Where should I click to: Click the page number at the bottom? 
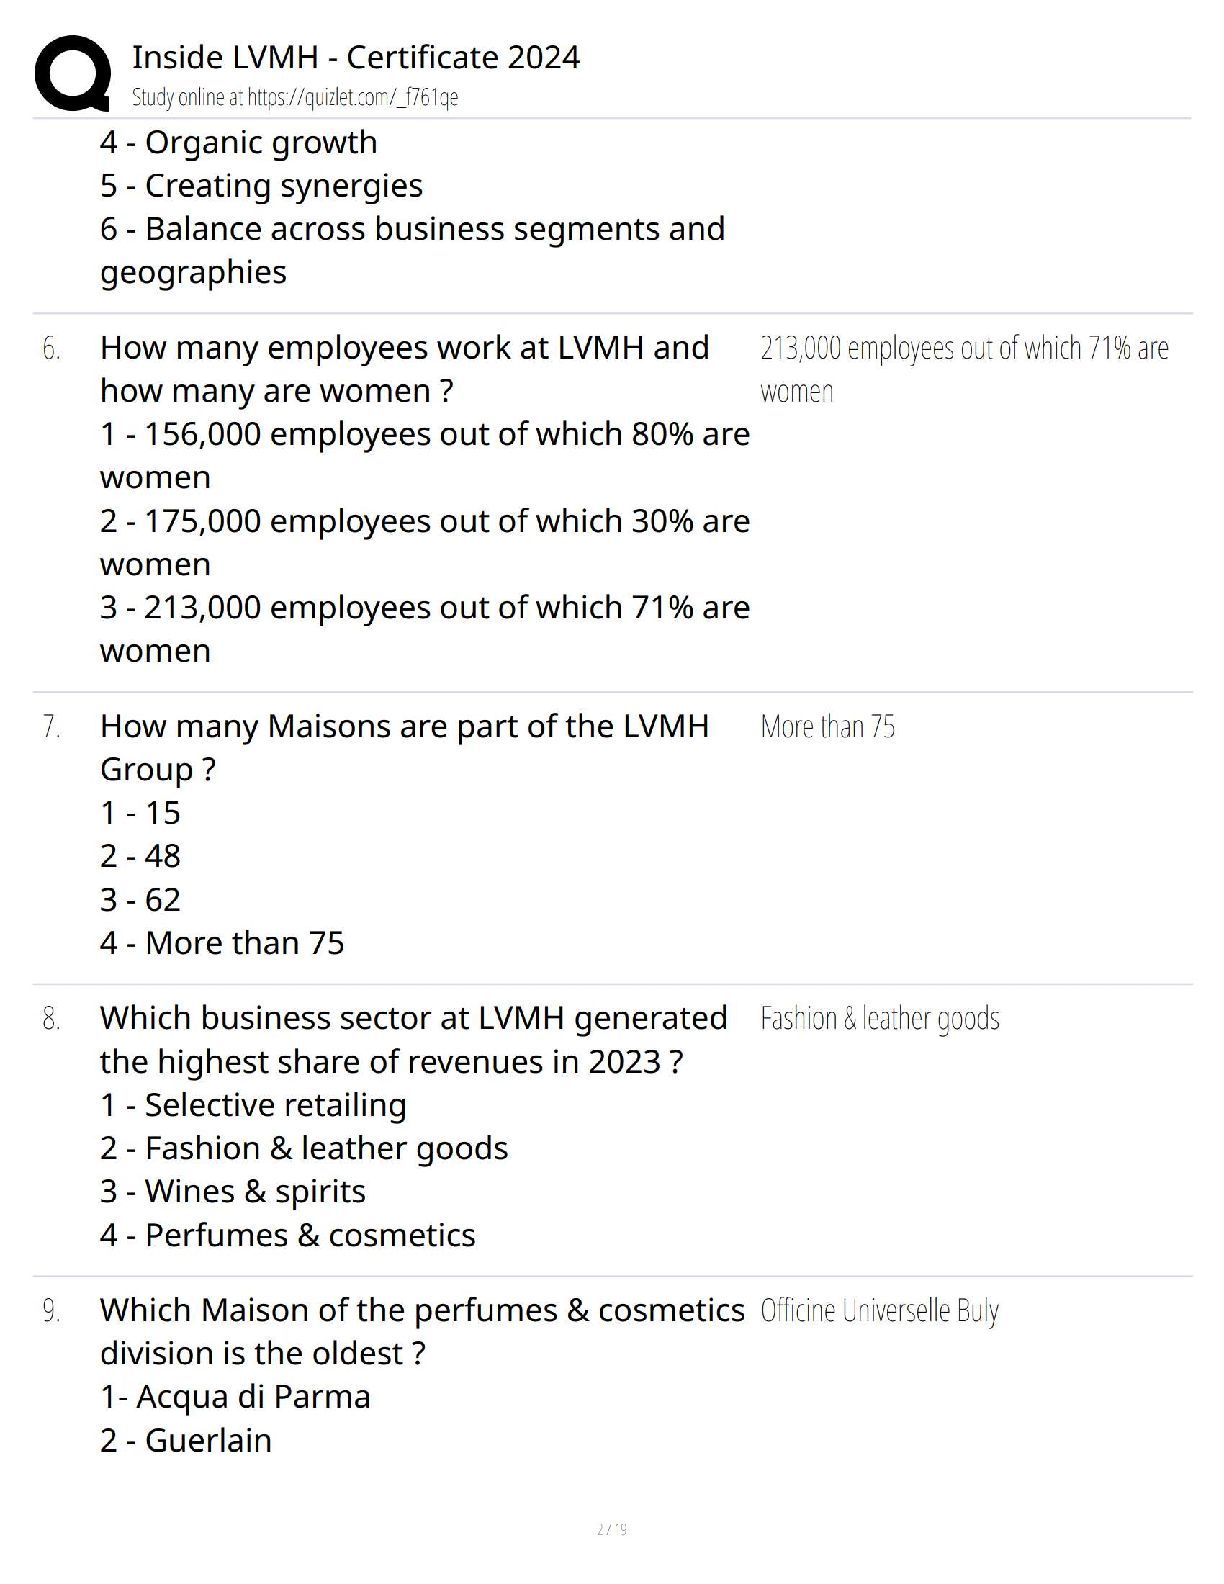tap(612, 1529)
